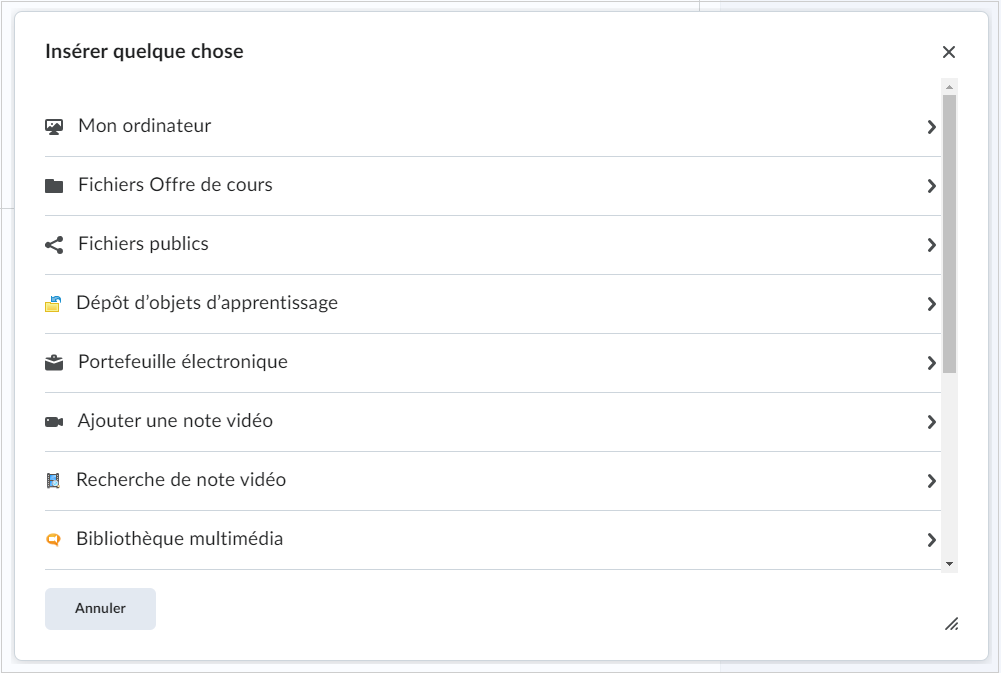Click the film strip video search icon
The image size is (1001, 673).
tap(53, 481)
